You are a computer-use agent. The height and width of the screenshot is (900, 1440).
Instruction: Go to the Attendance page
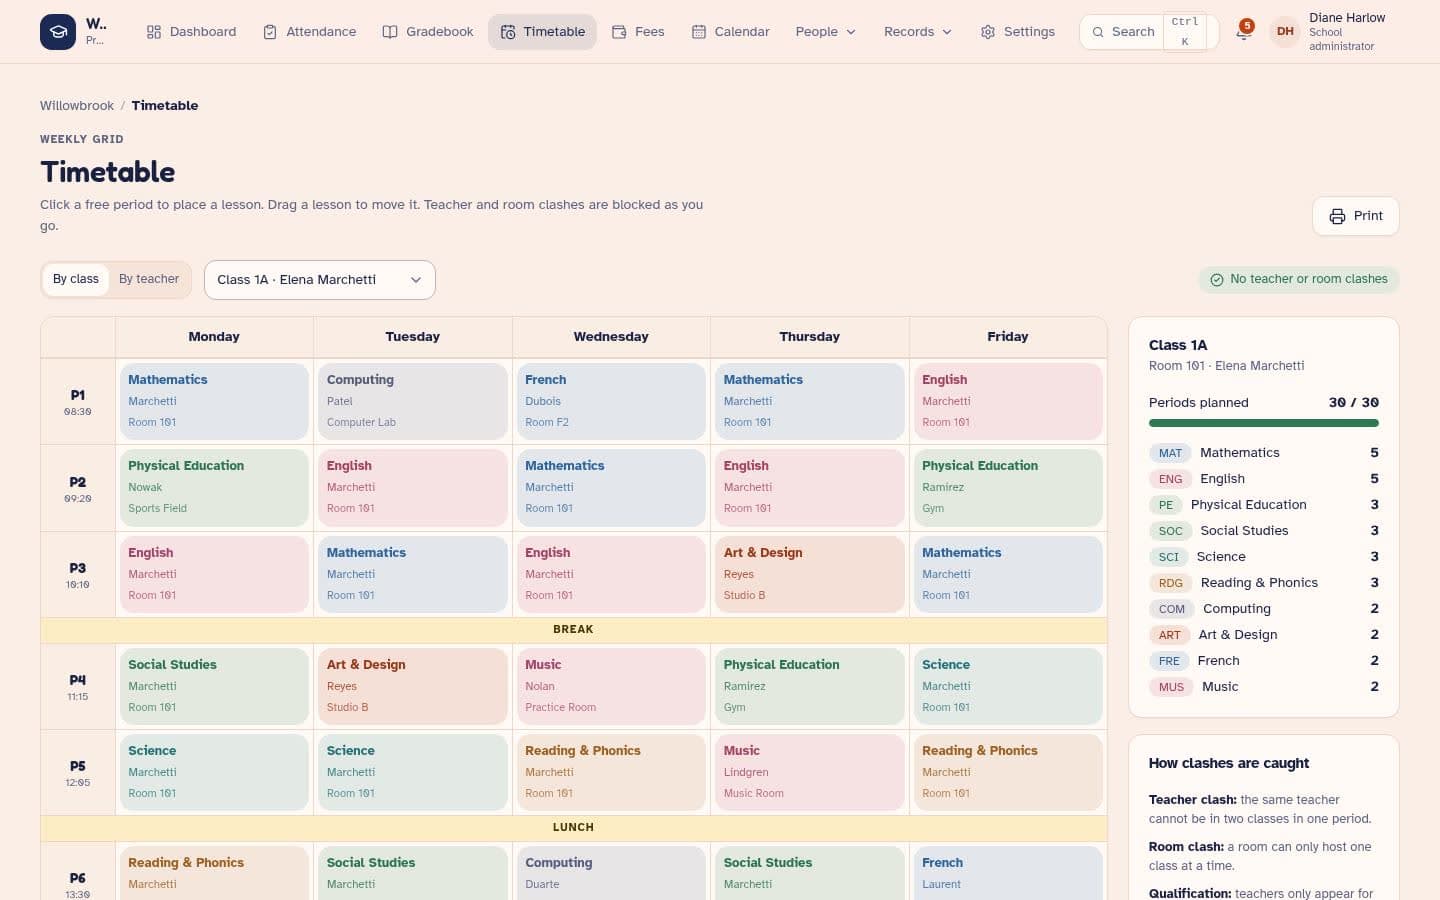[x=309, y=32]
